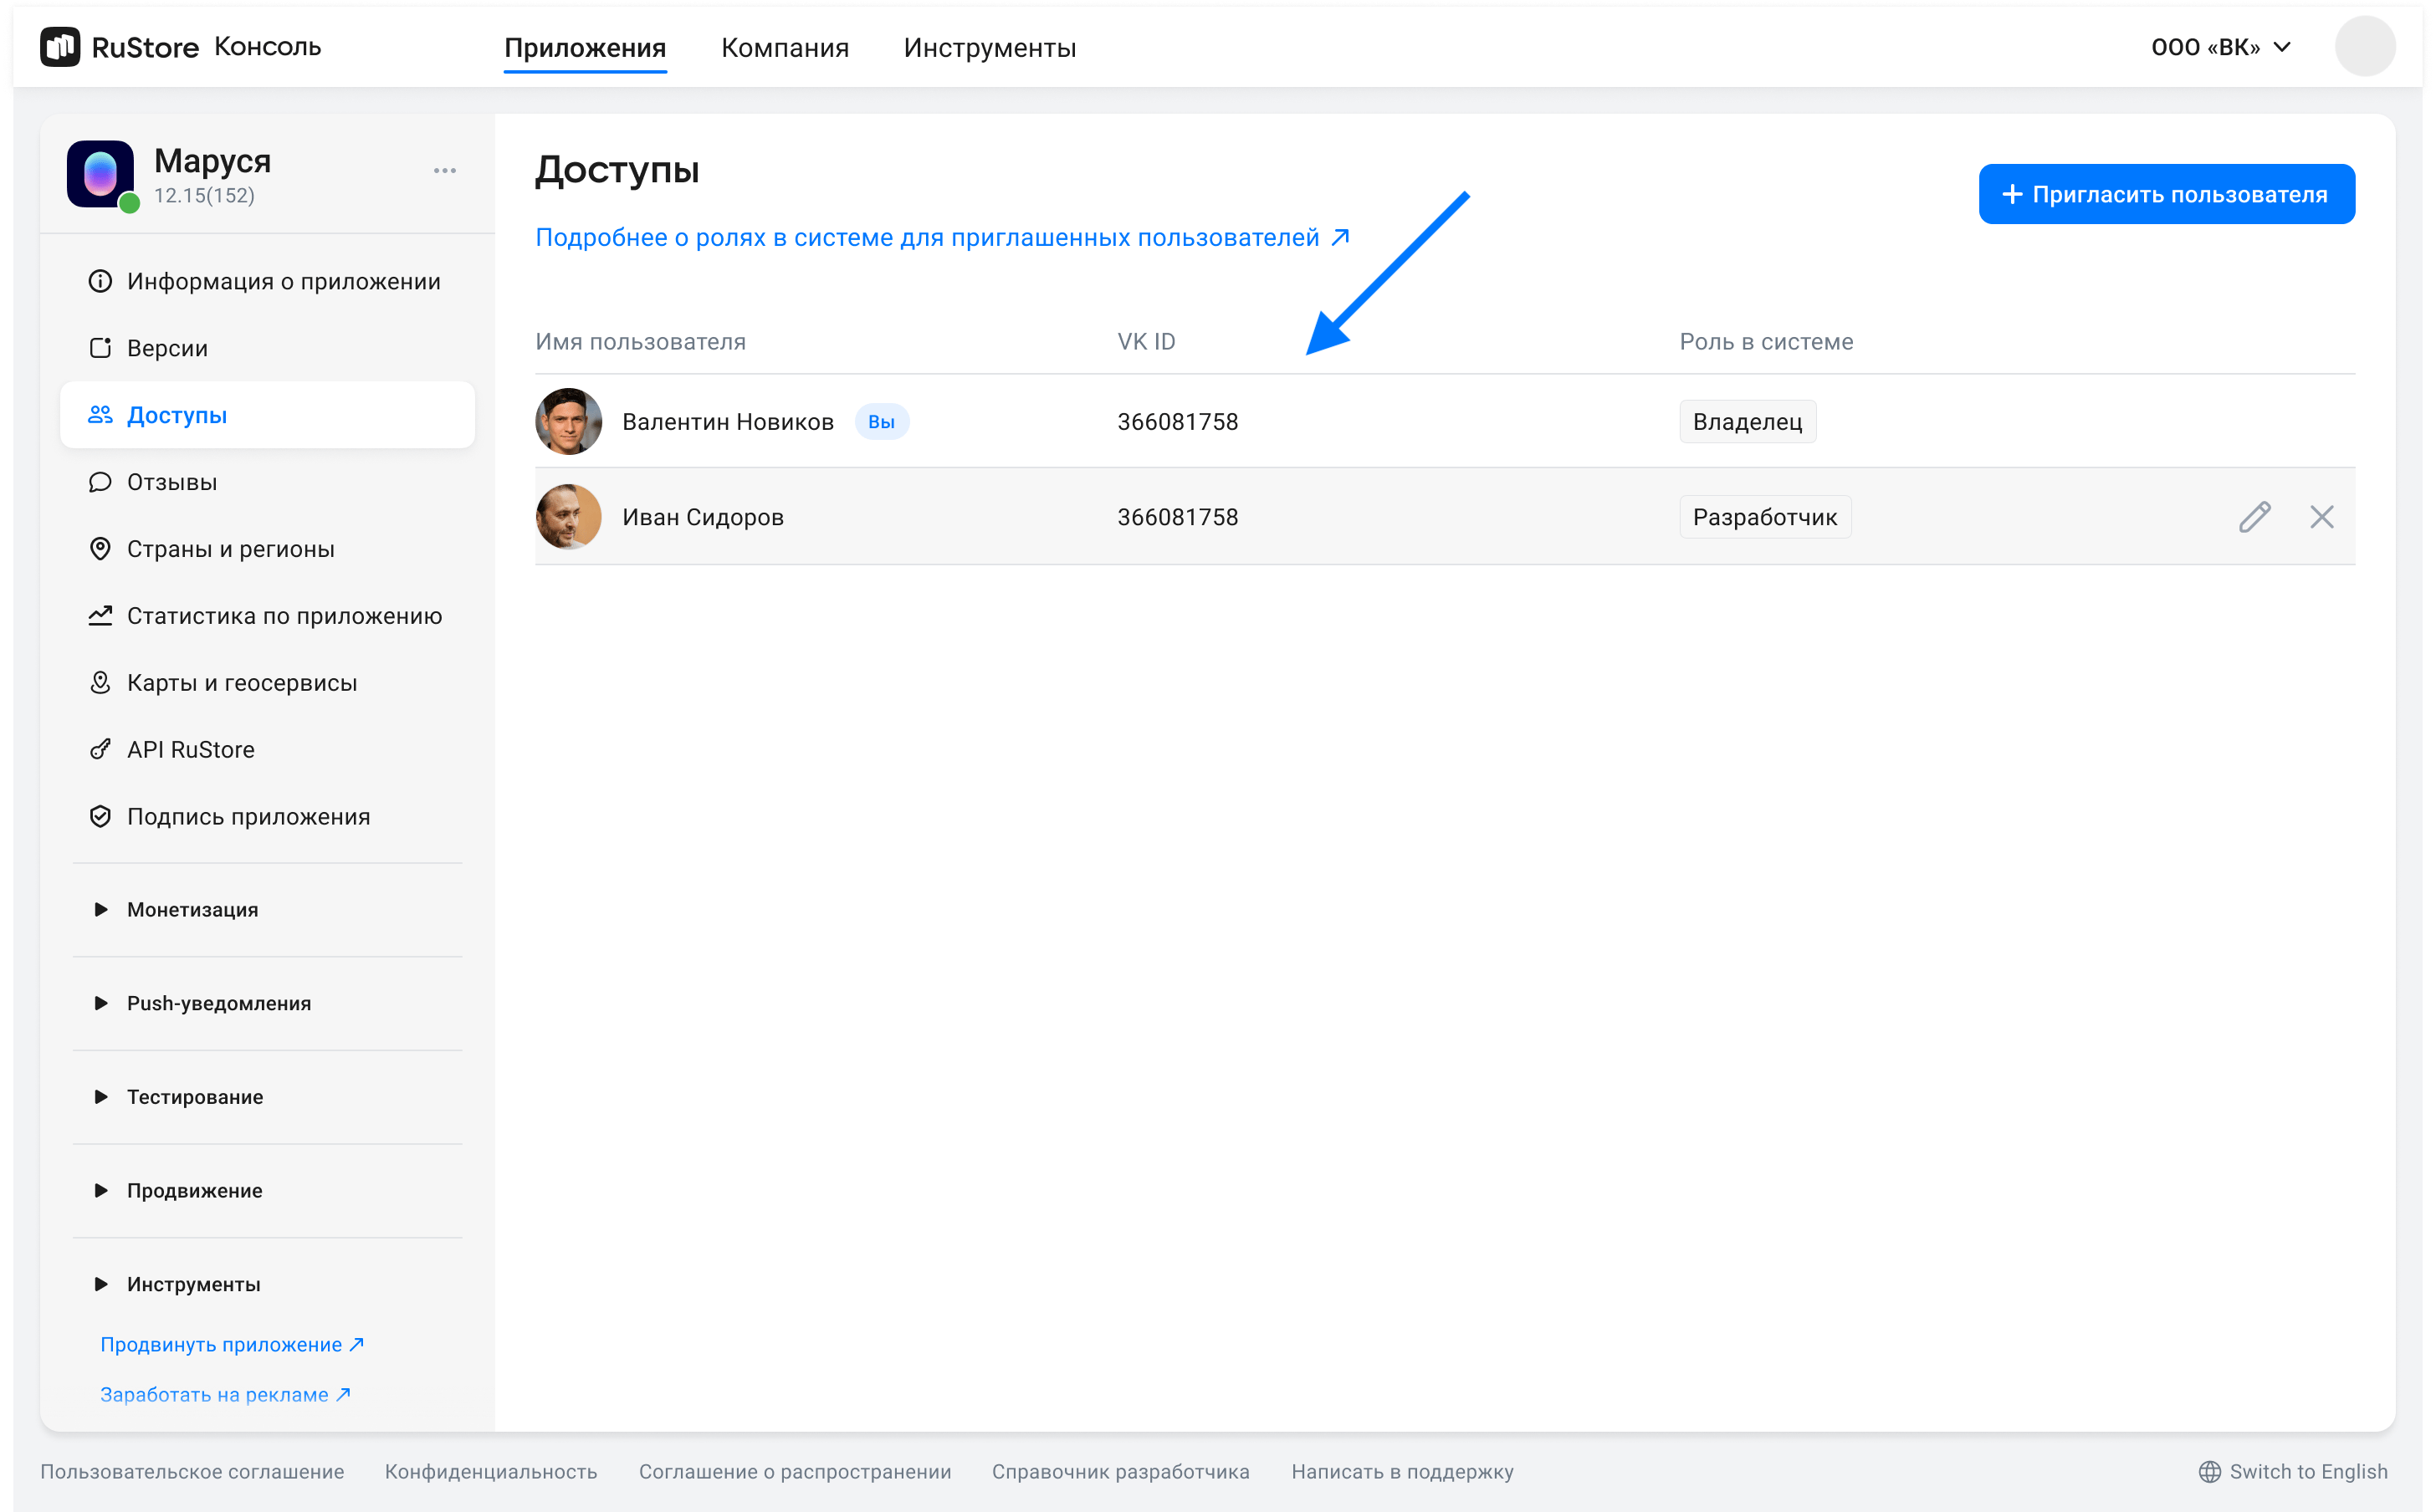The image size is (2436, 1512).
Task: Click the user profile avatar in the header
Action: click(x=2364, y=47)
